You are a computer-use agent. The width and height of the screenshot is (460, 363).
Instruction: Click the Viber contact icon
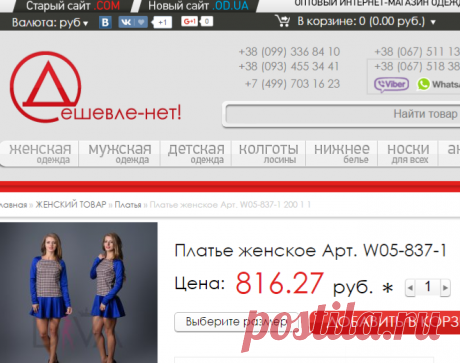tap(391, 84)
